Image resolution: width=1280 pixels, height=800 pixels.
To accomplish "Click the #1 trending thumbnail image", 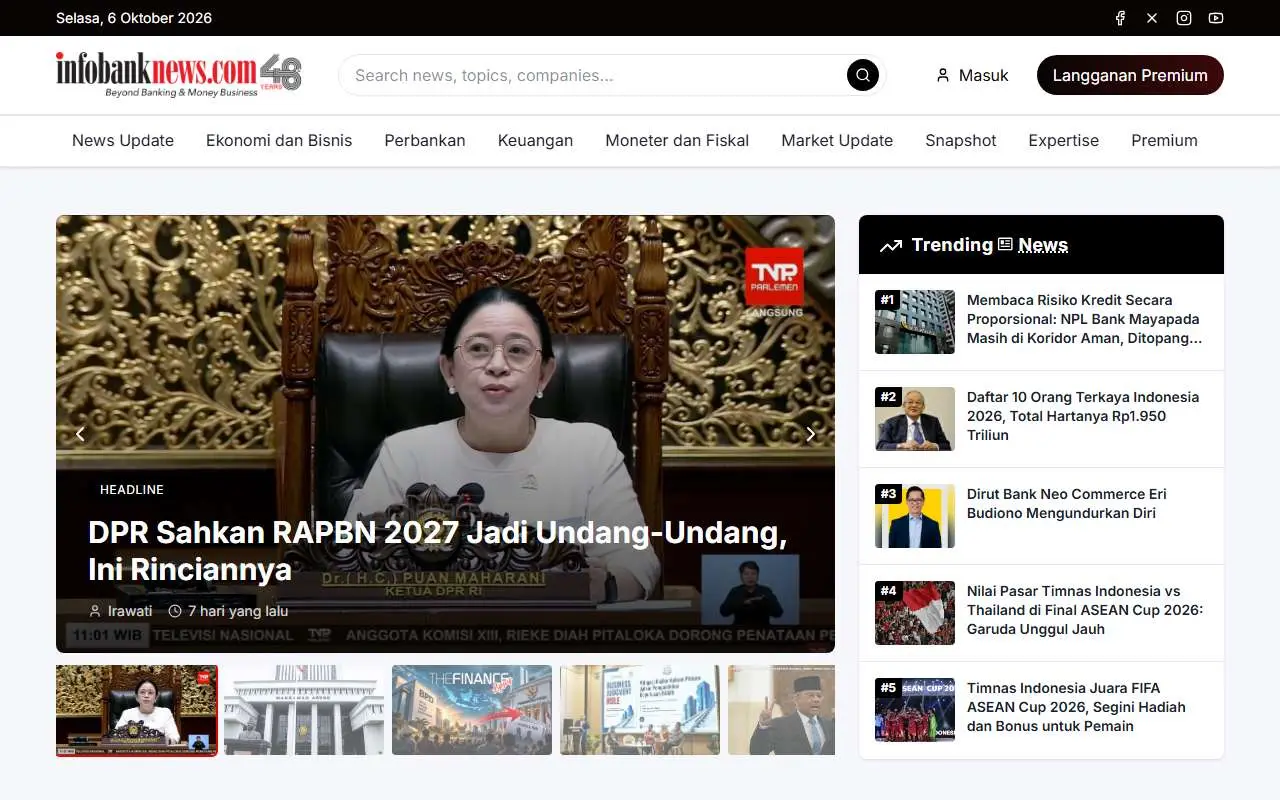I will [915, 322].
